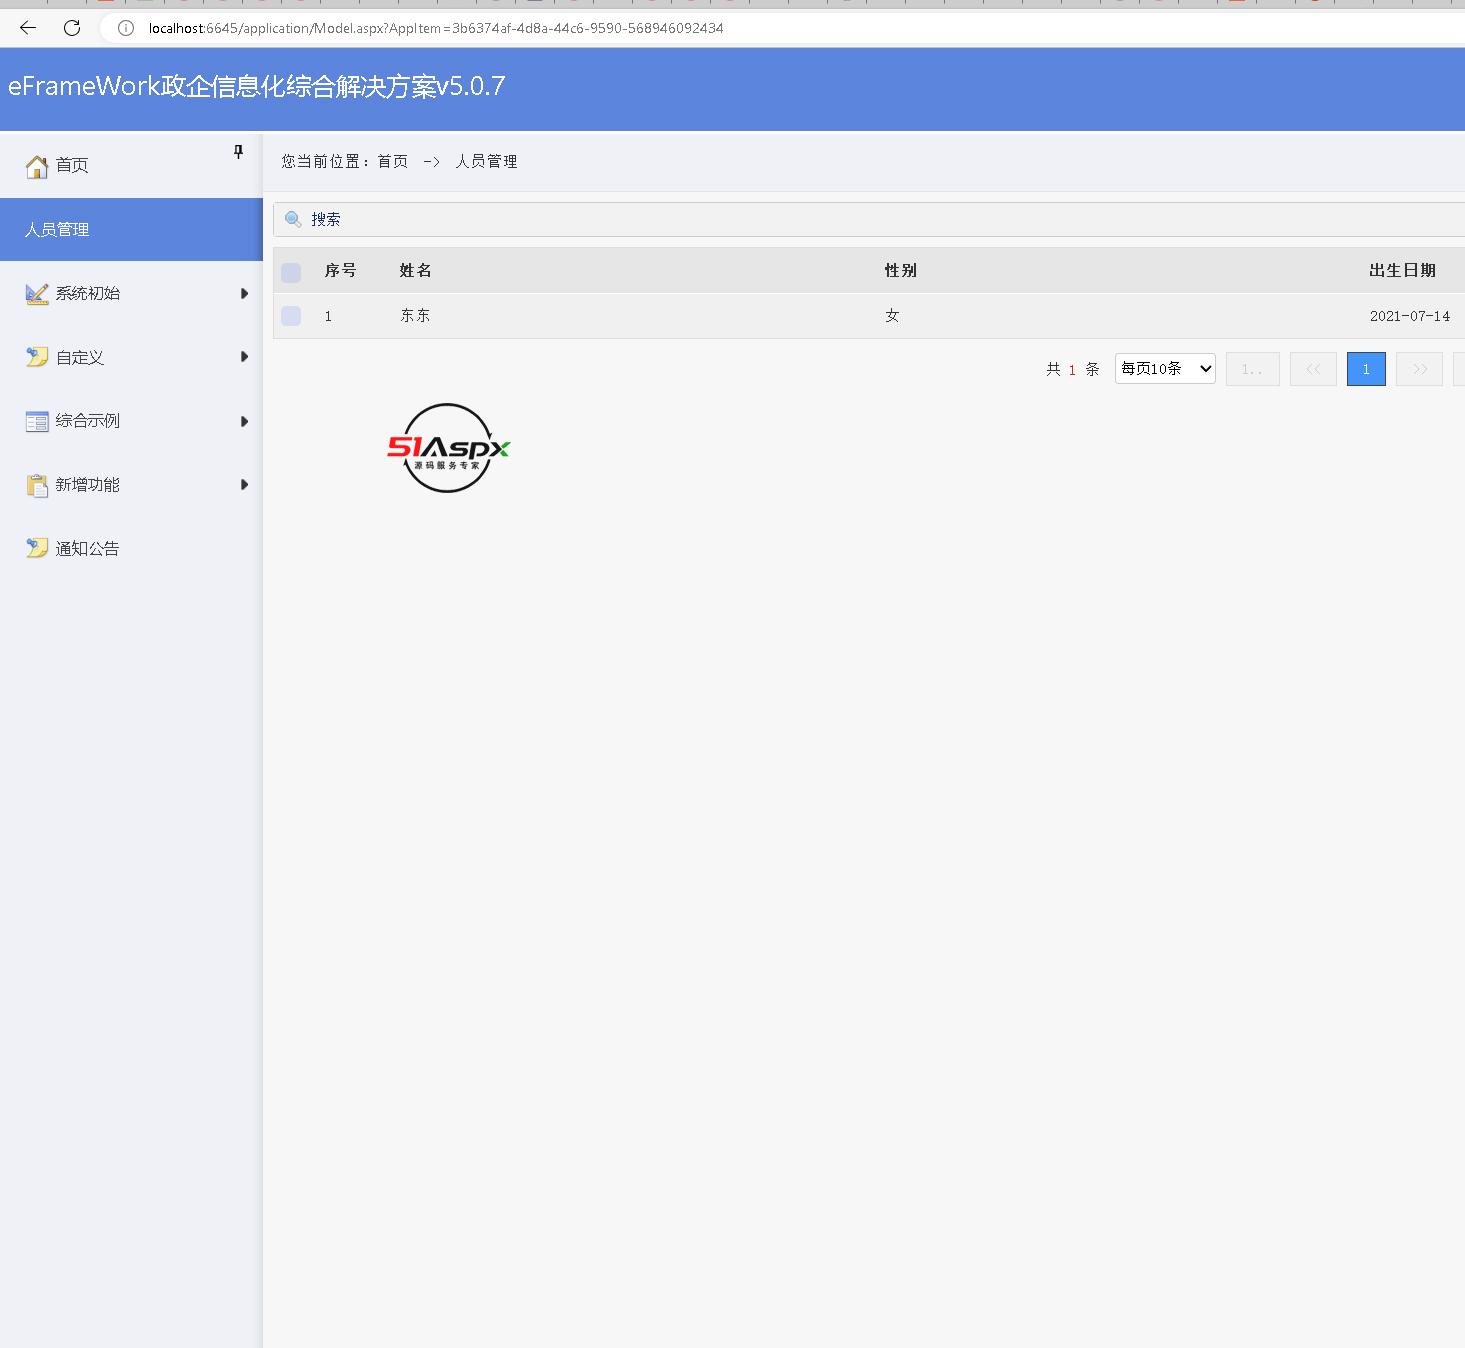View site information icon in address bar
The height and width of the screenshot is (1348, 1465).
[x=126, y=28]
